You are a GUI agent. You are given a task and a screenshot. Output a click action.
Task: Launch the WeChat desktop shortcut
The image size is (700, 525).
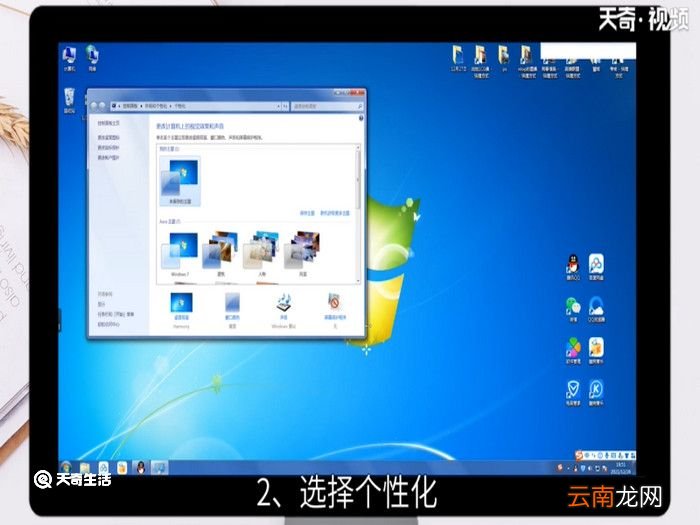click(573, 309)
